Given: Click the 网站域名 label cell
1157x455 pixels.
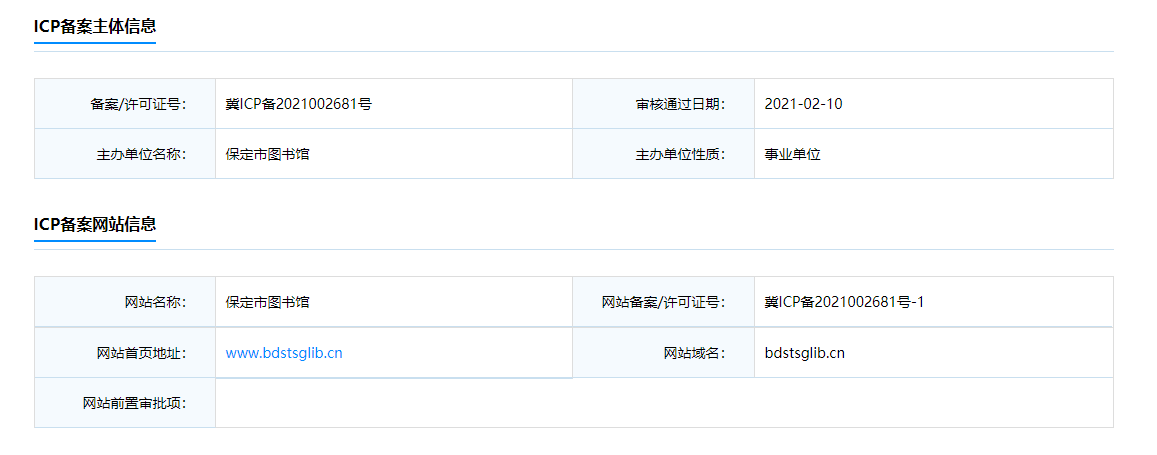Looking at the screenshot, I should 663,352.
